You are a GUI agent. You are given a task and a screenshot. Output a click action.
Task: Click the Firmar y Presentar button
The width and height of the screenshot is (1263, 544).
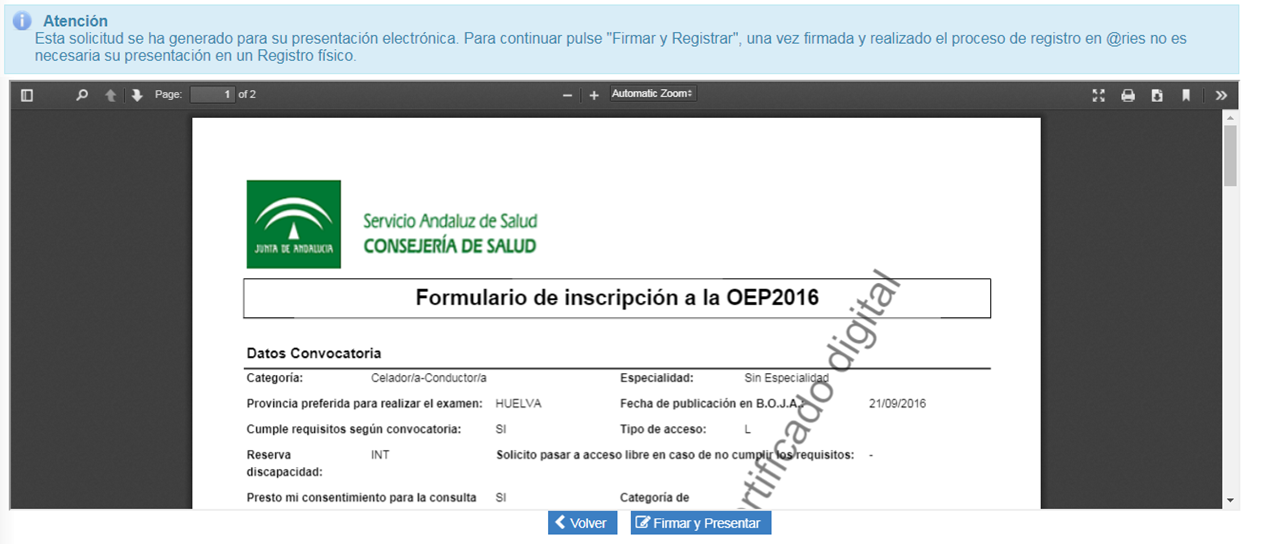[700, 523]
